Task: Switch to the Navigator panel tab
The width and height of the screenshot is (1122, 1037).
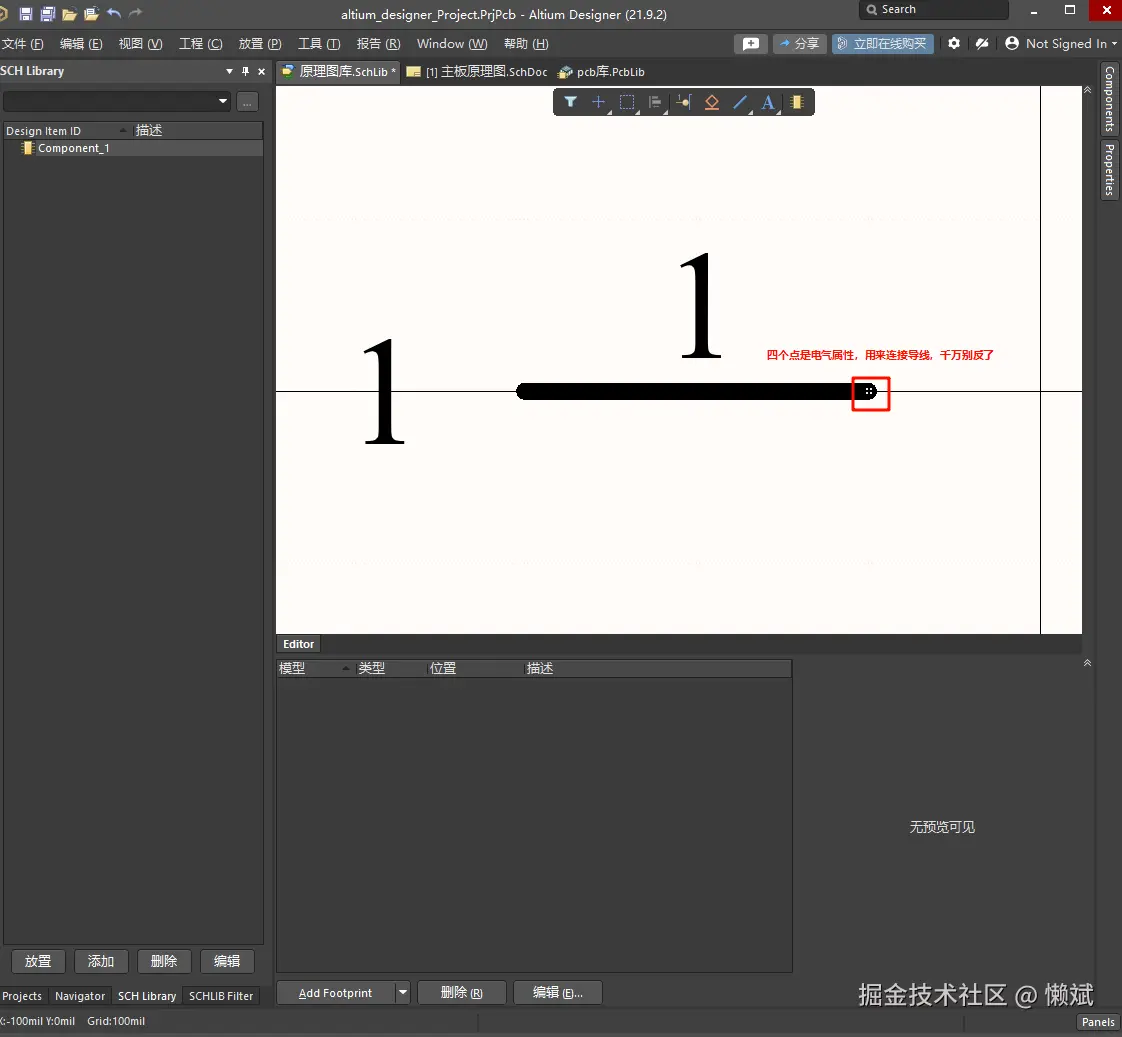Action: (80, 995)
